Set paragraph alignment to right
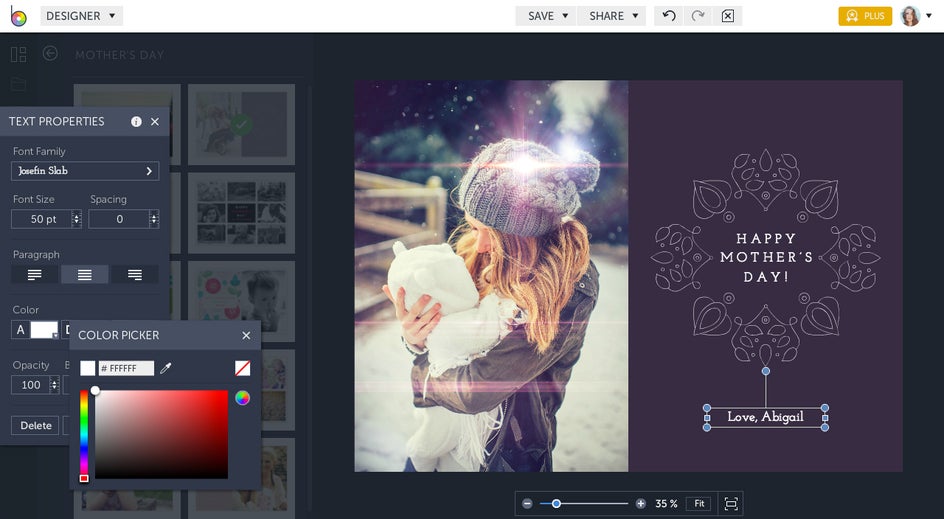The image size is (944, 519). pos(135,275)
